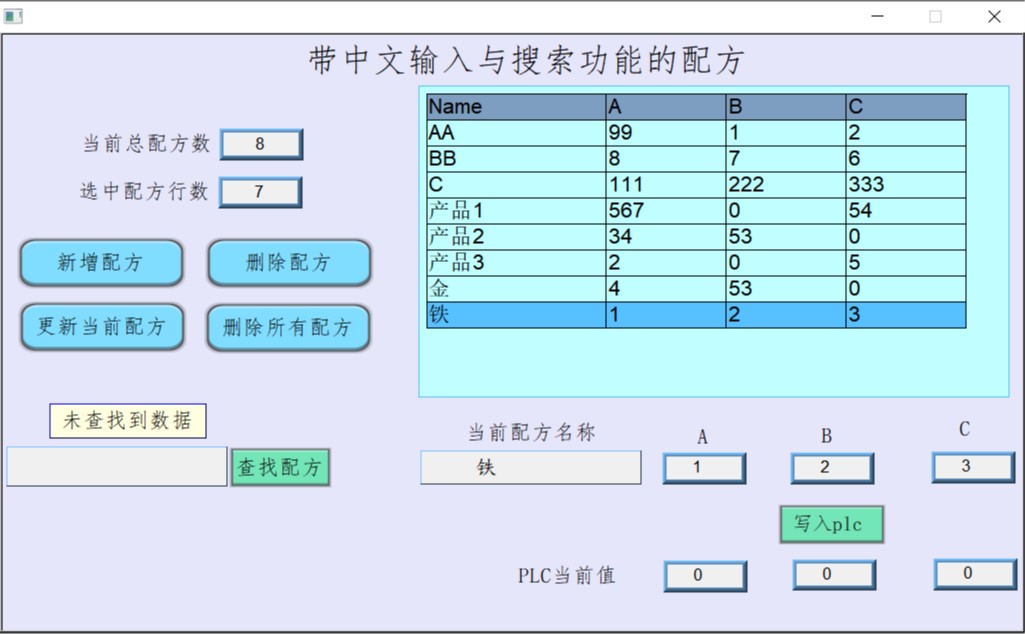The image size is (1025, 634).
Task: Click 更新当前配方 button
Action: [x=102, y=327]
